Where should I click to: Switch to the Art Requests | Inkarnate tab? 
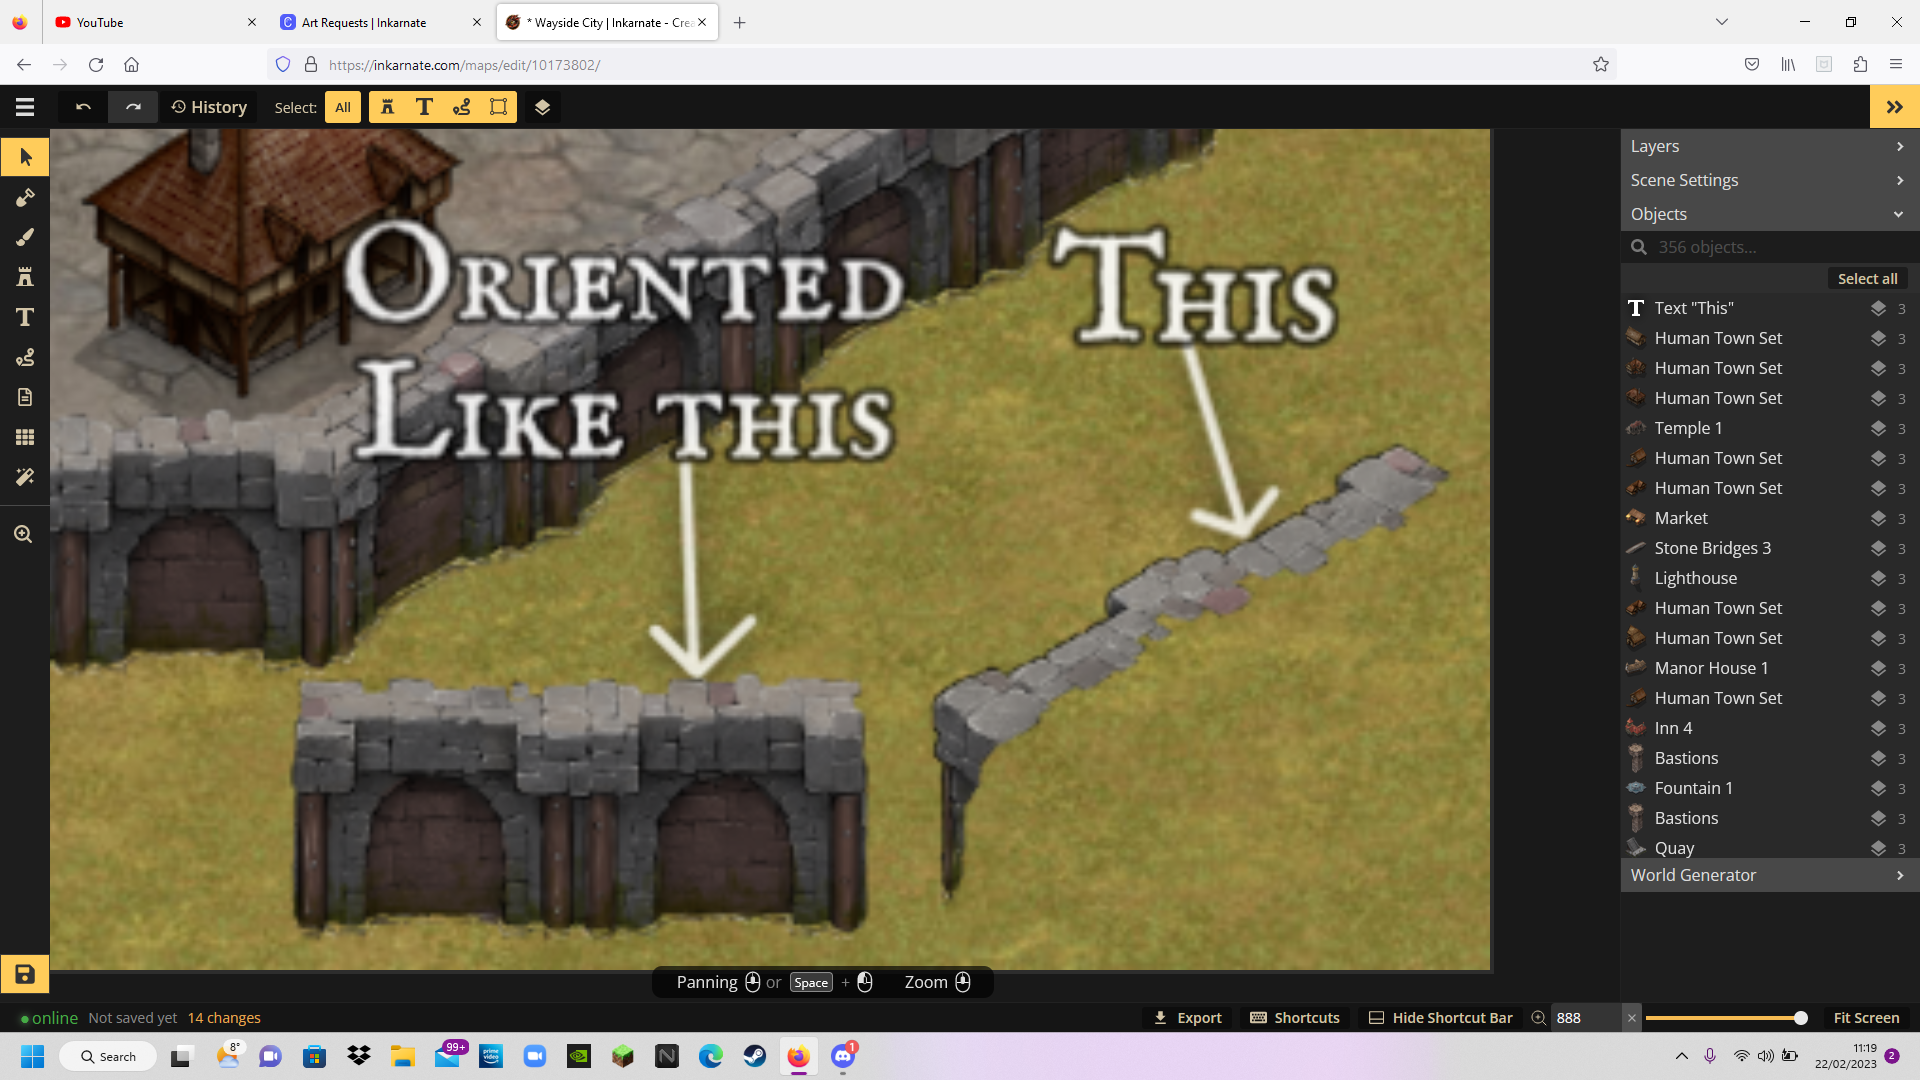381,22
